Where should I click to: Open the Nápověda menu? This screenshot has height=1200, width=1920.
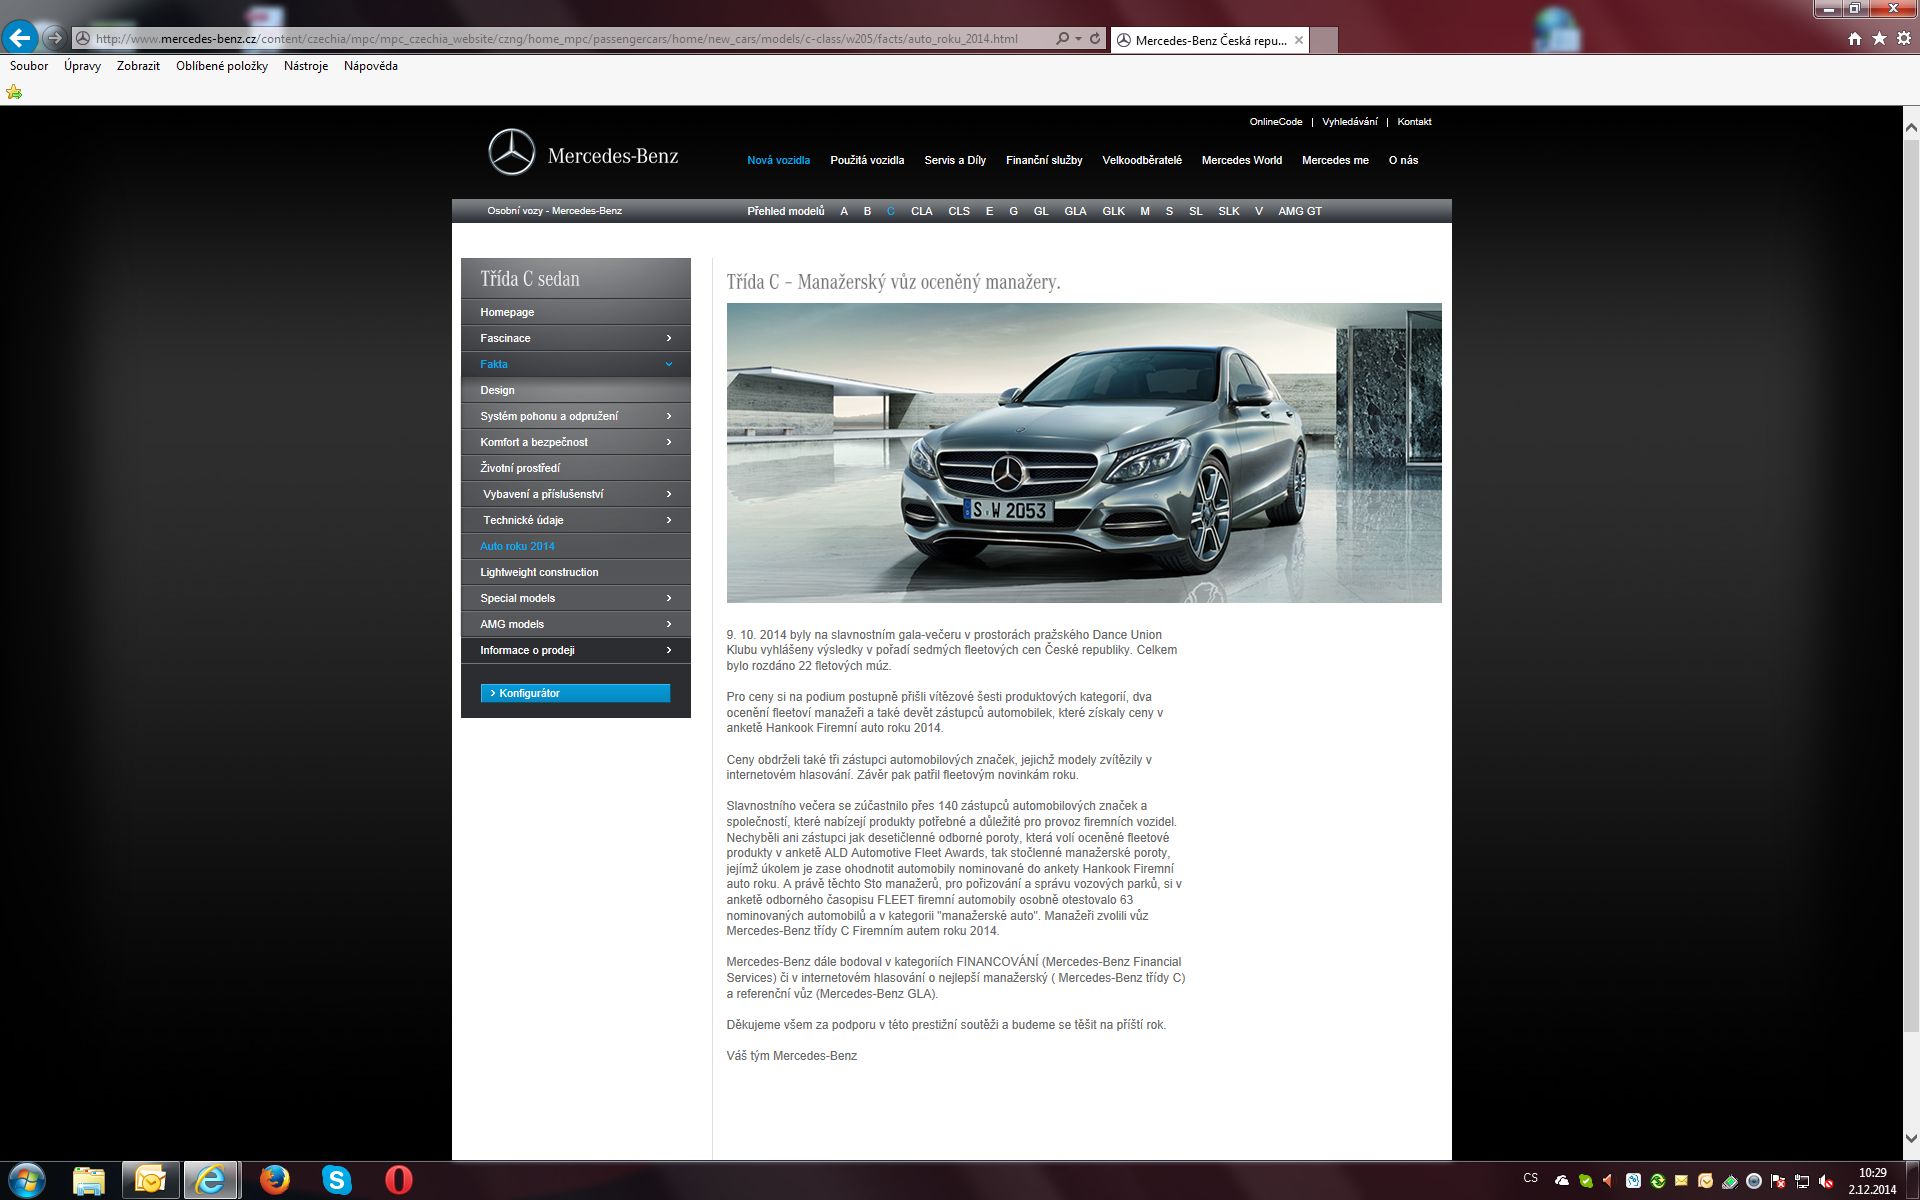click(x=370, y=66)
